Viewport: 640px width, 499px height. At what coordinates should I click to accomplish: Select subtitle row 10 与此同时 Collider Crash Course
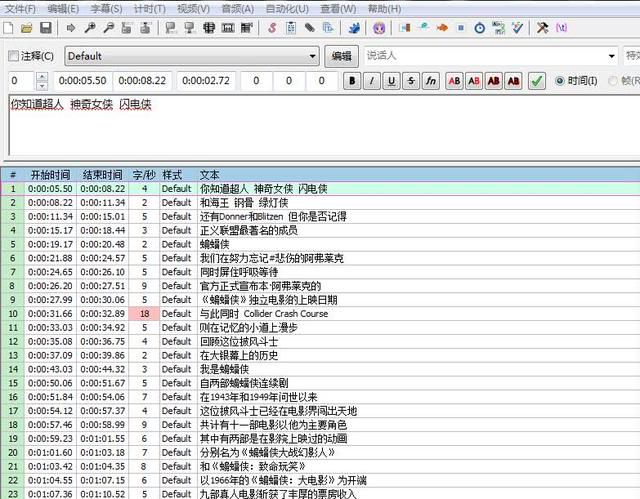[320, 314]
